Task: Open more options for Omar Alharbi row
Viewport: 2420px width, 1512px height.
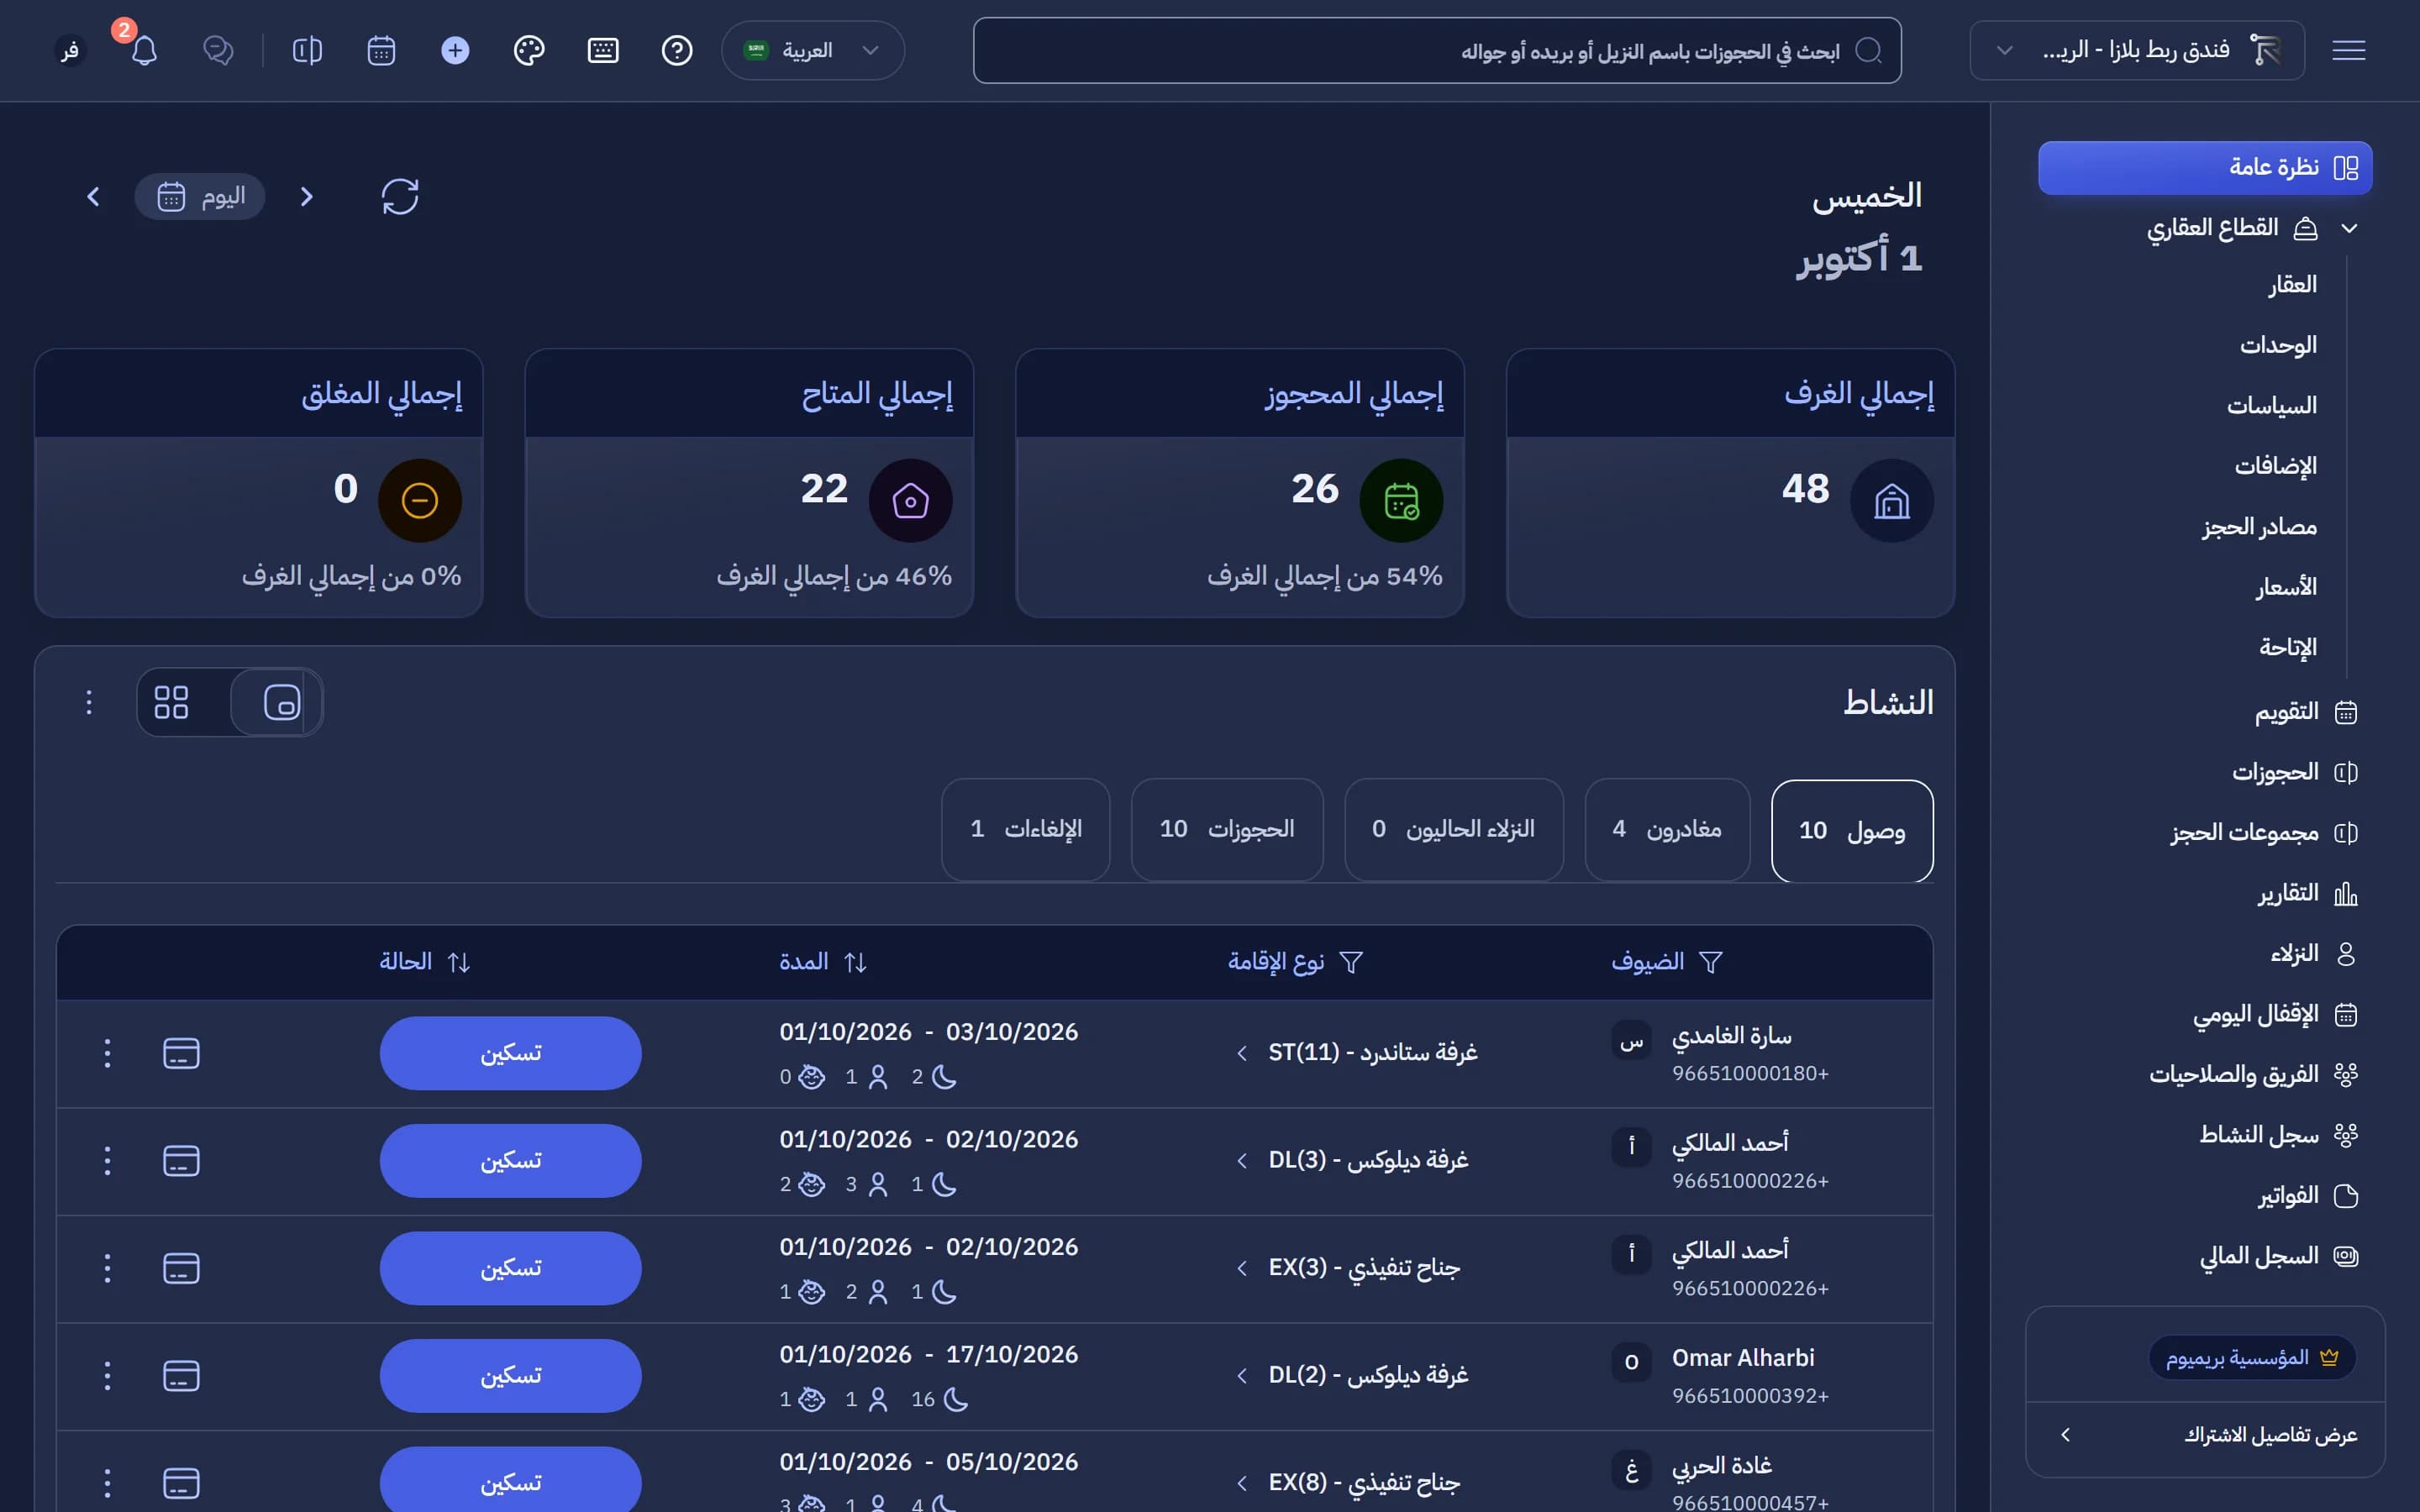Action: (x=107, y=1375)
